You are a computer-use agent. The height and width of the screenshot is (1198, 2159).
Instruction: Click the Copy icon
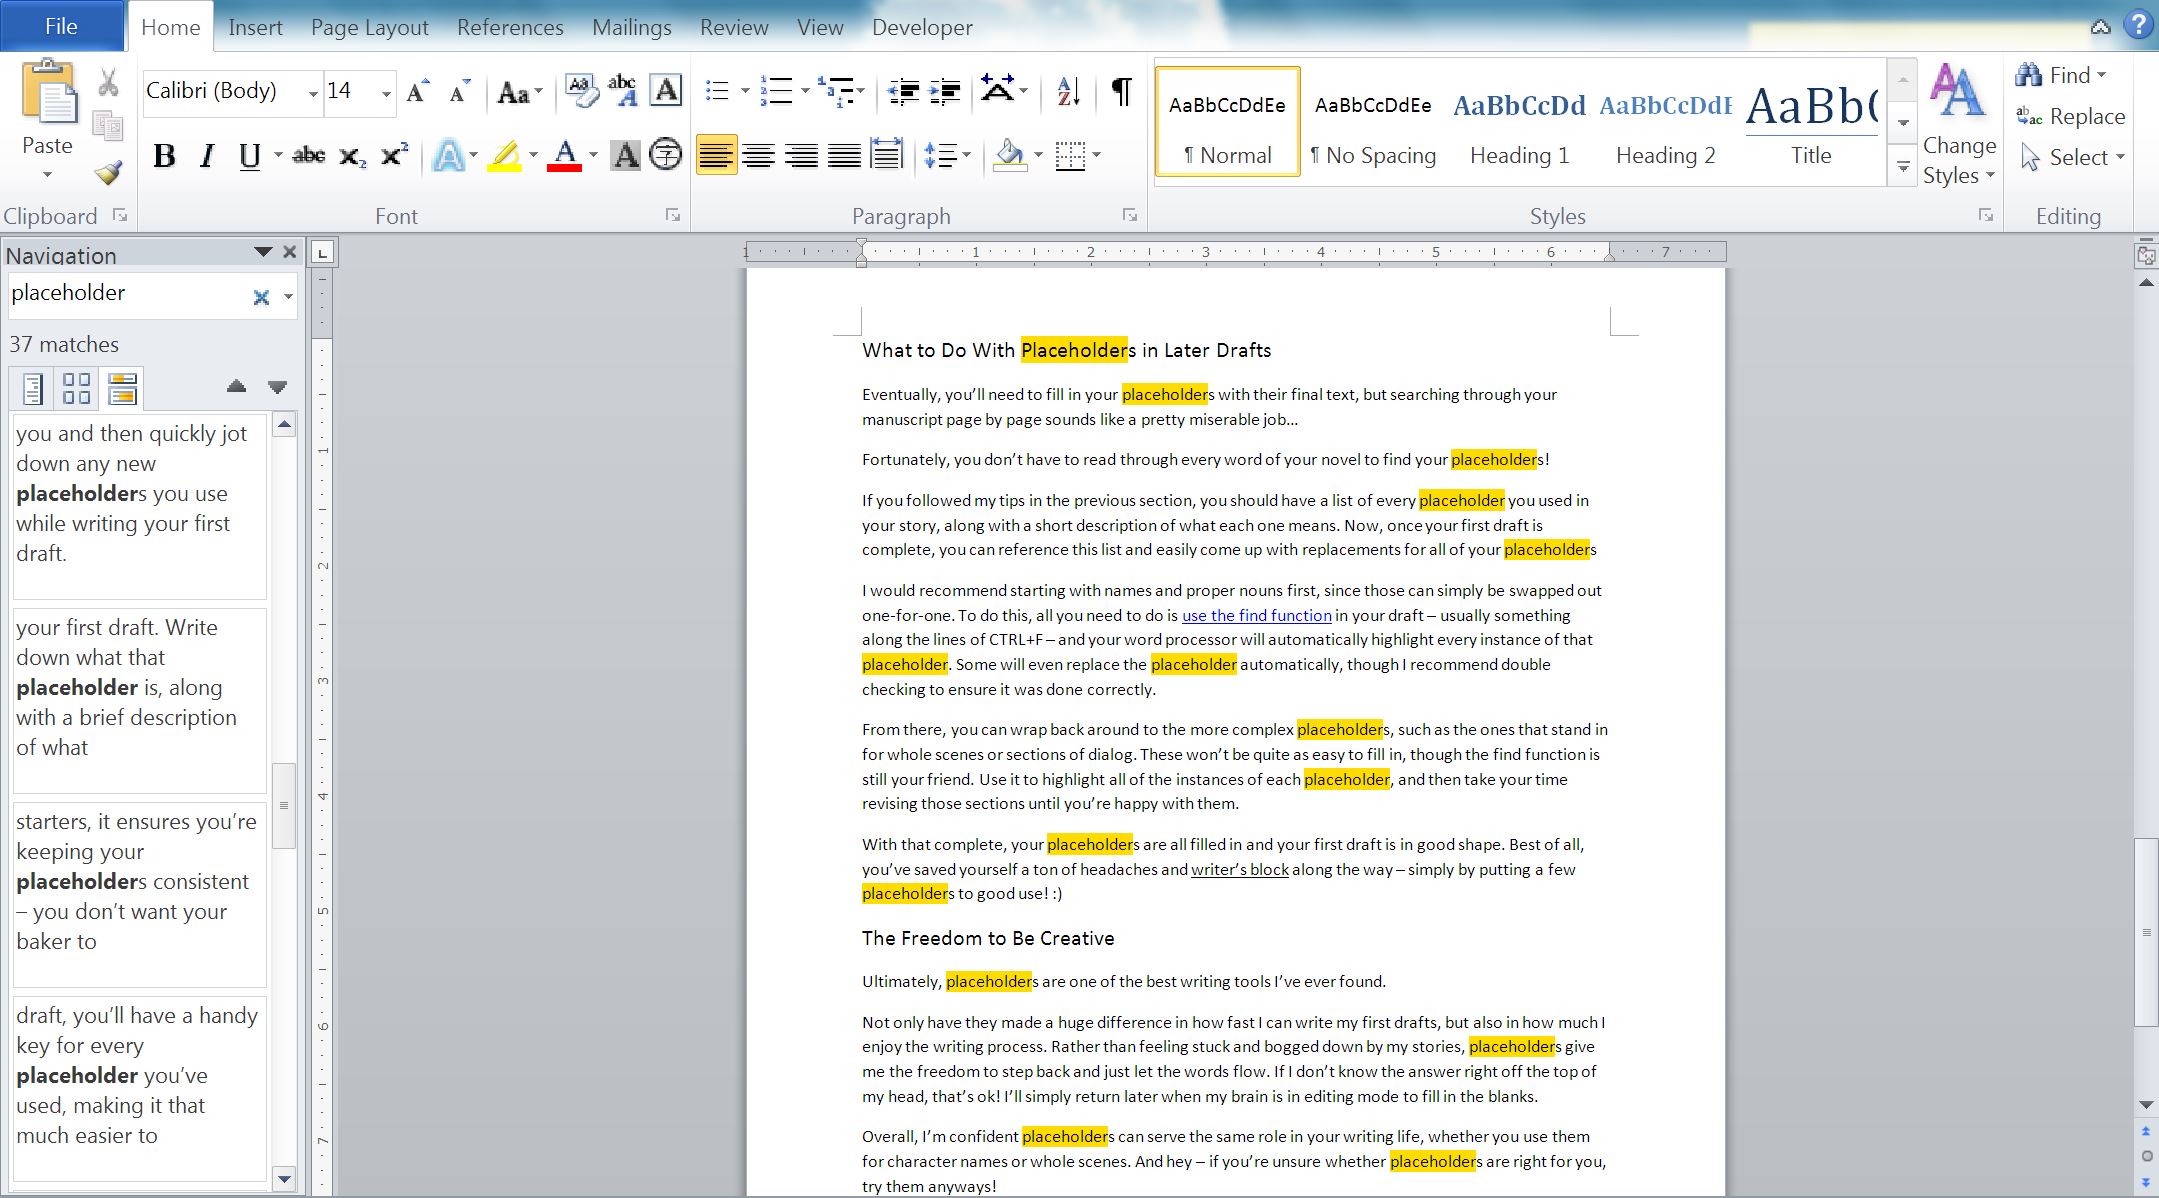[108, 127]
